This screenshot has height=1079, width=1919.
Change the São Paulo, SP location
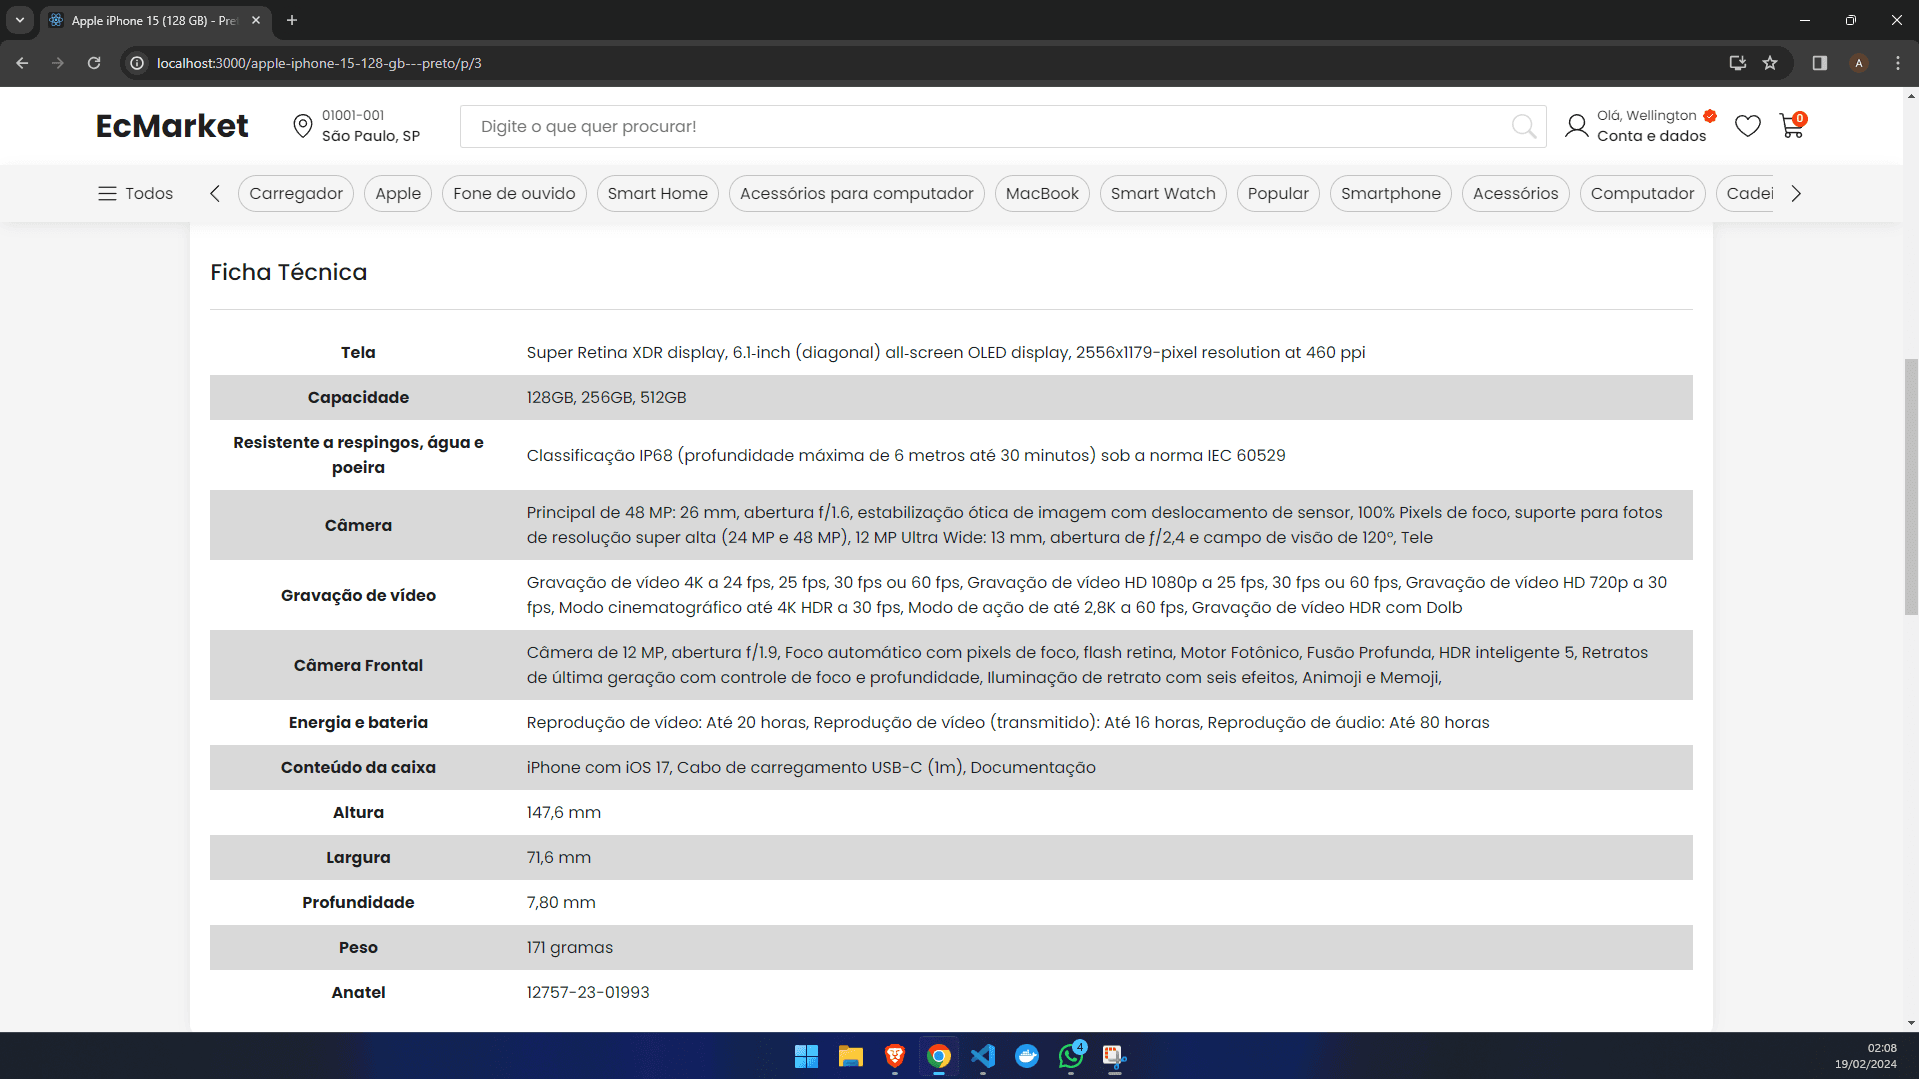(x=371, y=136)
